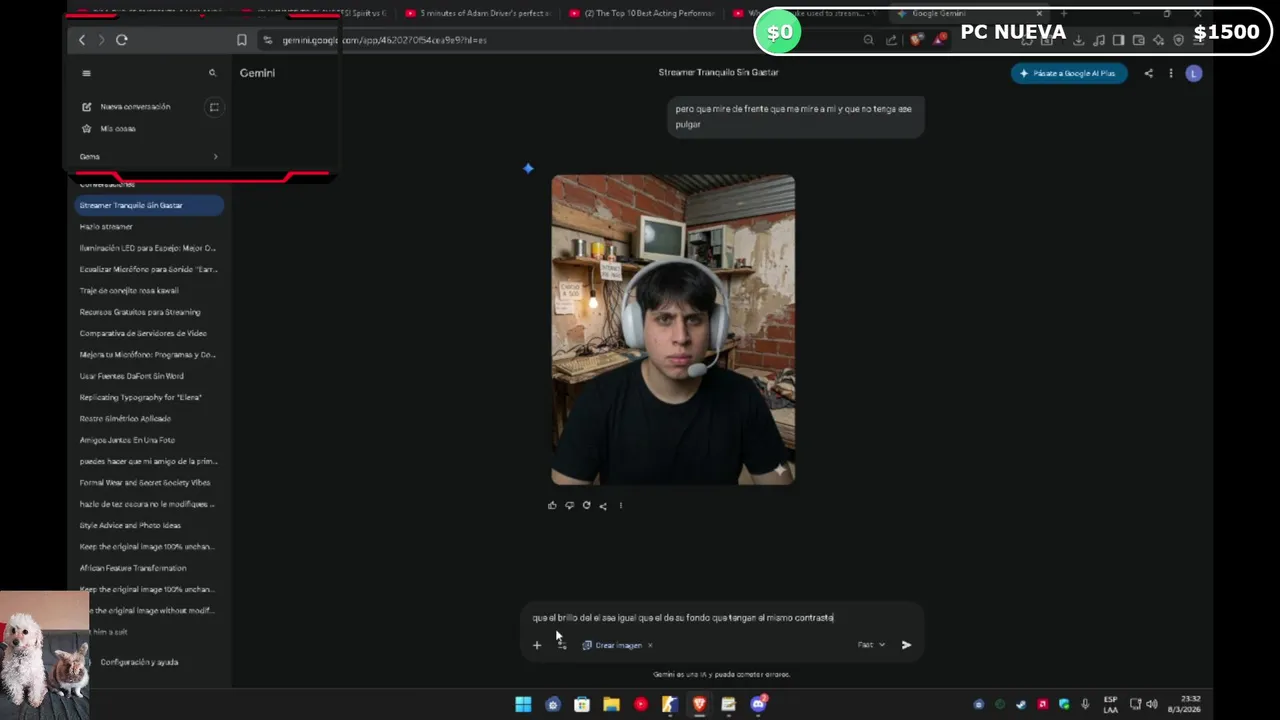Share the response below the image

tap(603, 505)
